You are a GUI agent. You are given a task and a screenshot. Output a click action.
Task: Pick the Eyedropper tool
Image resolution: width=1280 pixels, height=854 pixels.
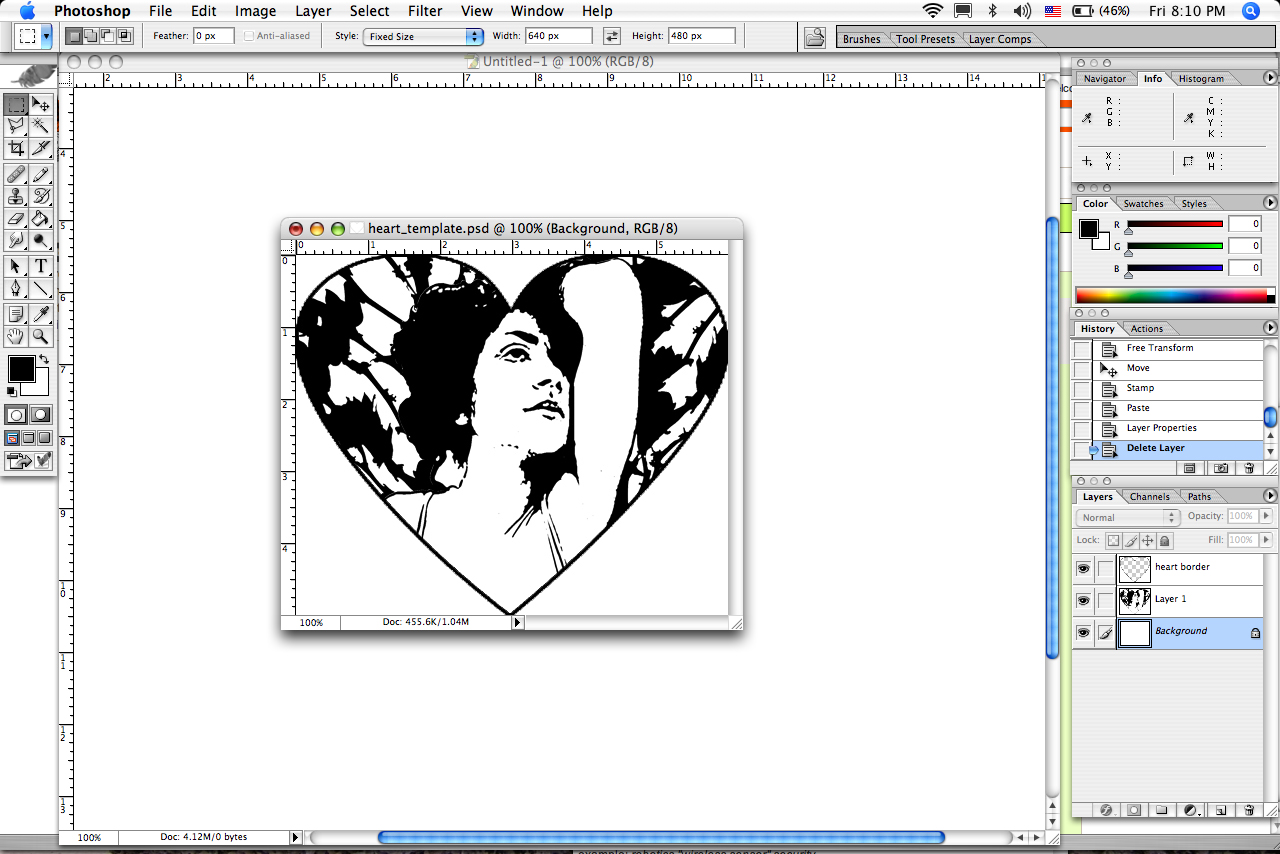(x=41, y=315)
